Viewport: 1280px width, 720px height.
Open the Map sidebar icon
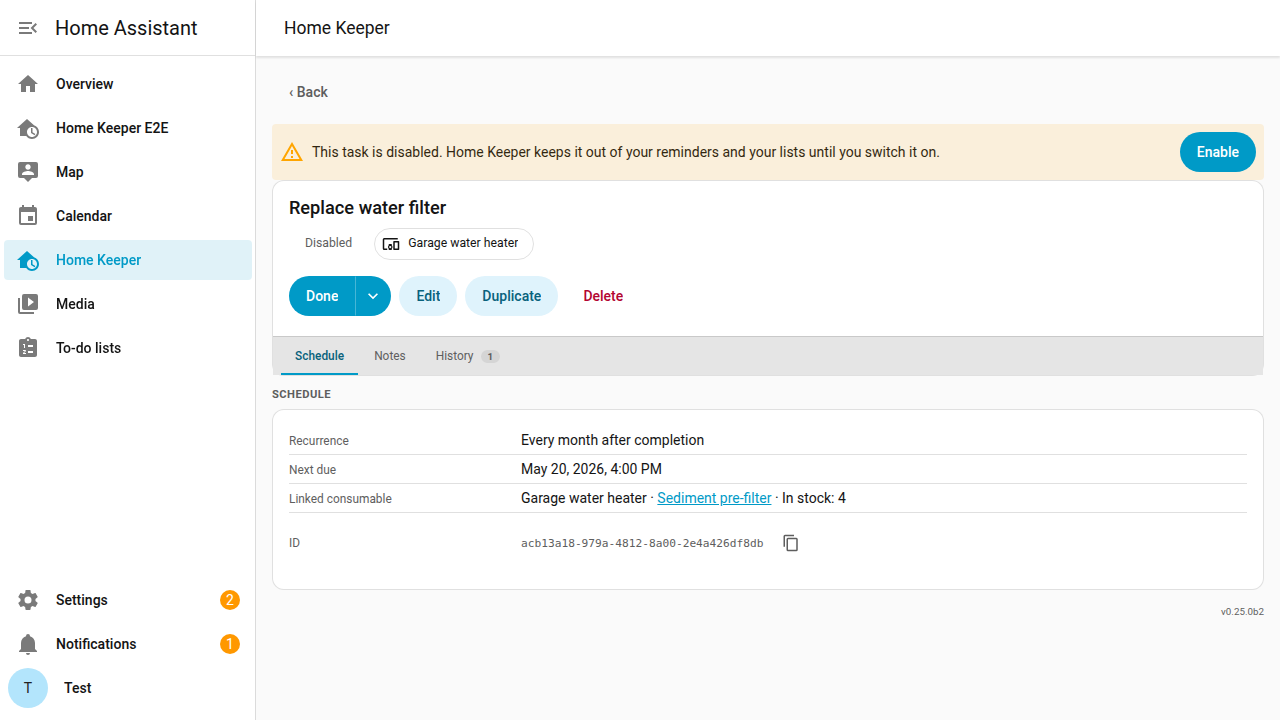[x=28, y=172]
